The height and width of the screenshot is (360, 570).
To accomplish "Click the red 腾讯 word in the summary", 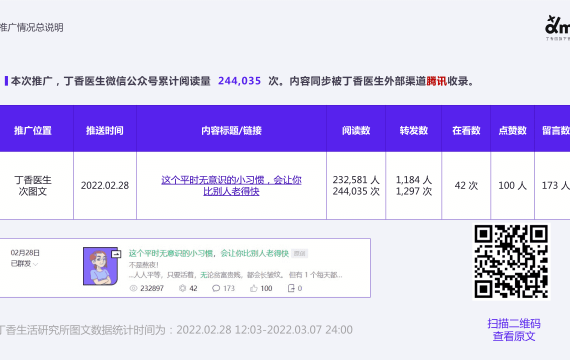I will 437,81.
